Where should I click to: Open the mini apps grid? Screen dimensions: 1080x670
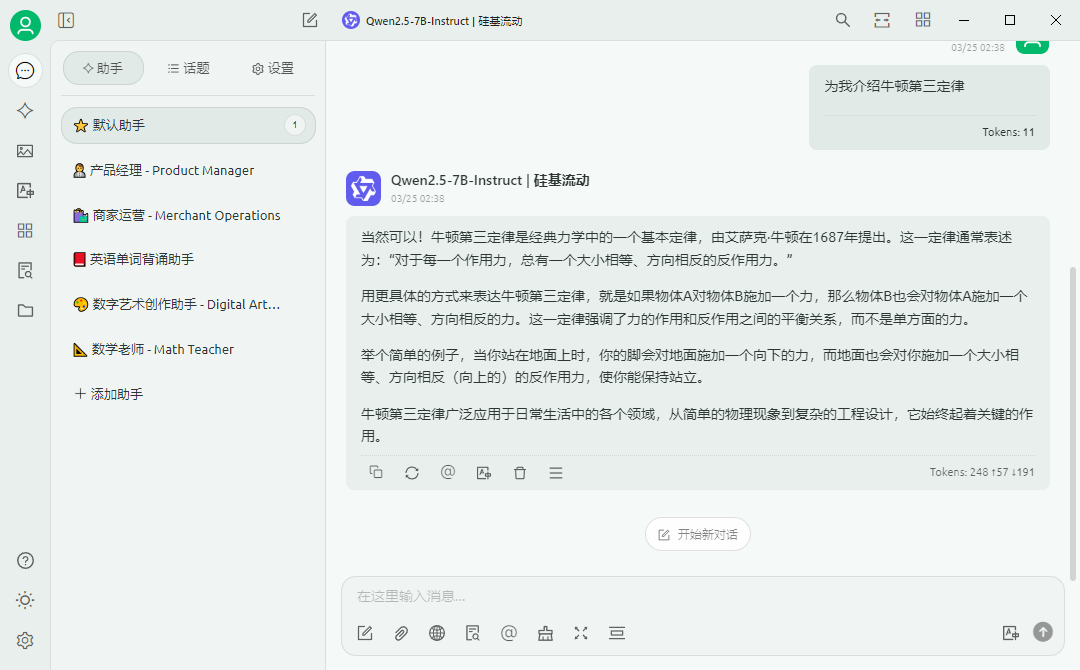point(25,230)
